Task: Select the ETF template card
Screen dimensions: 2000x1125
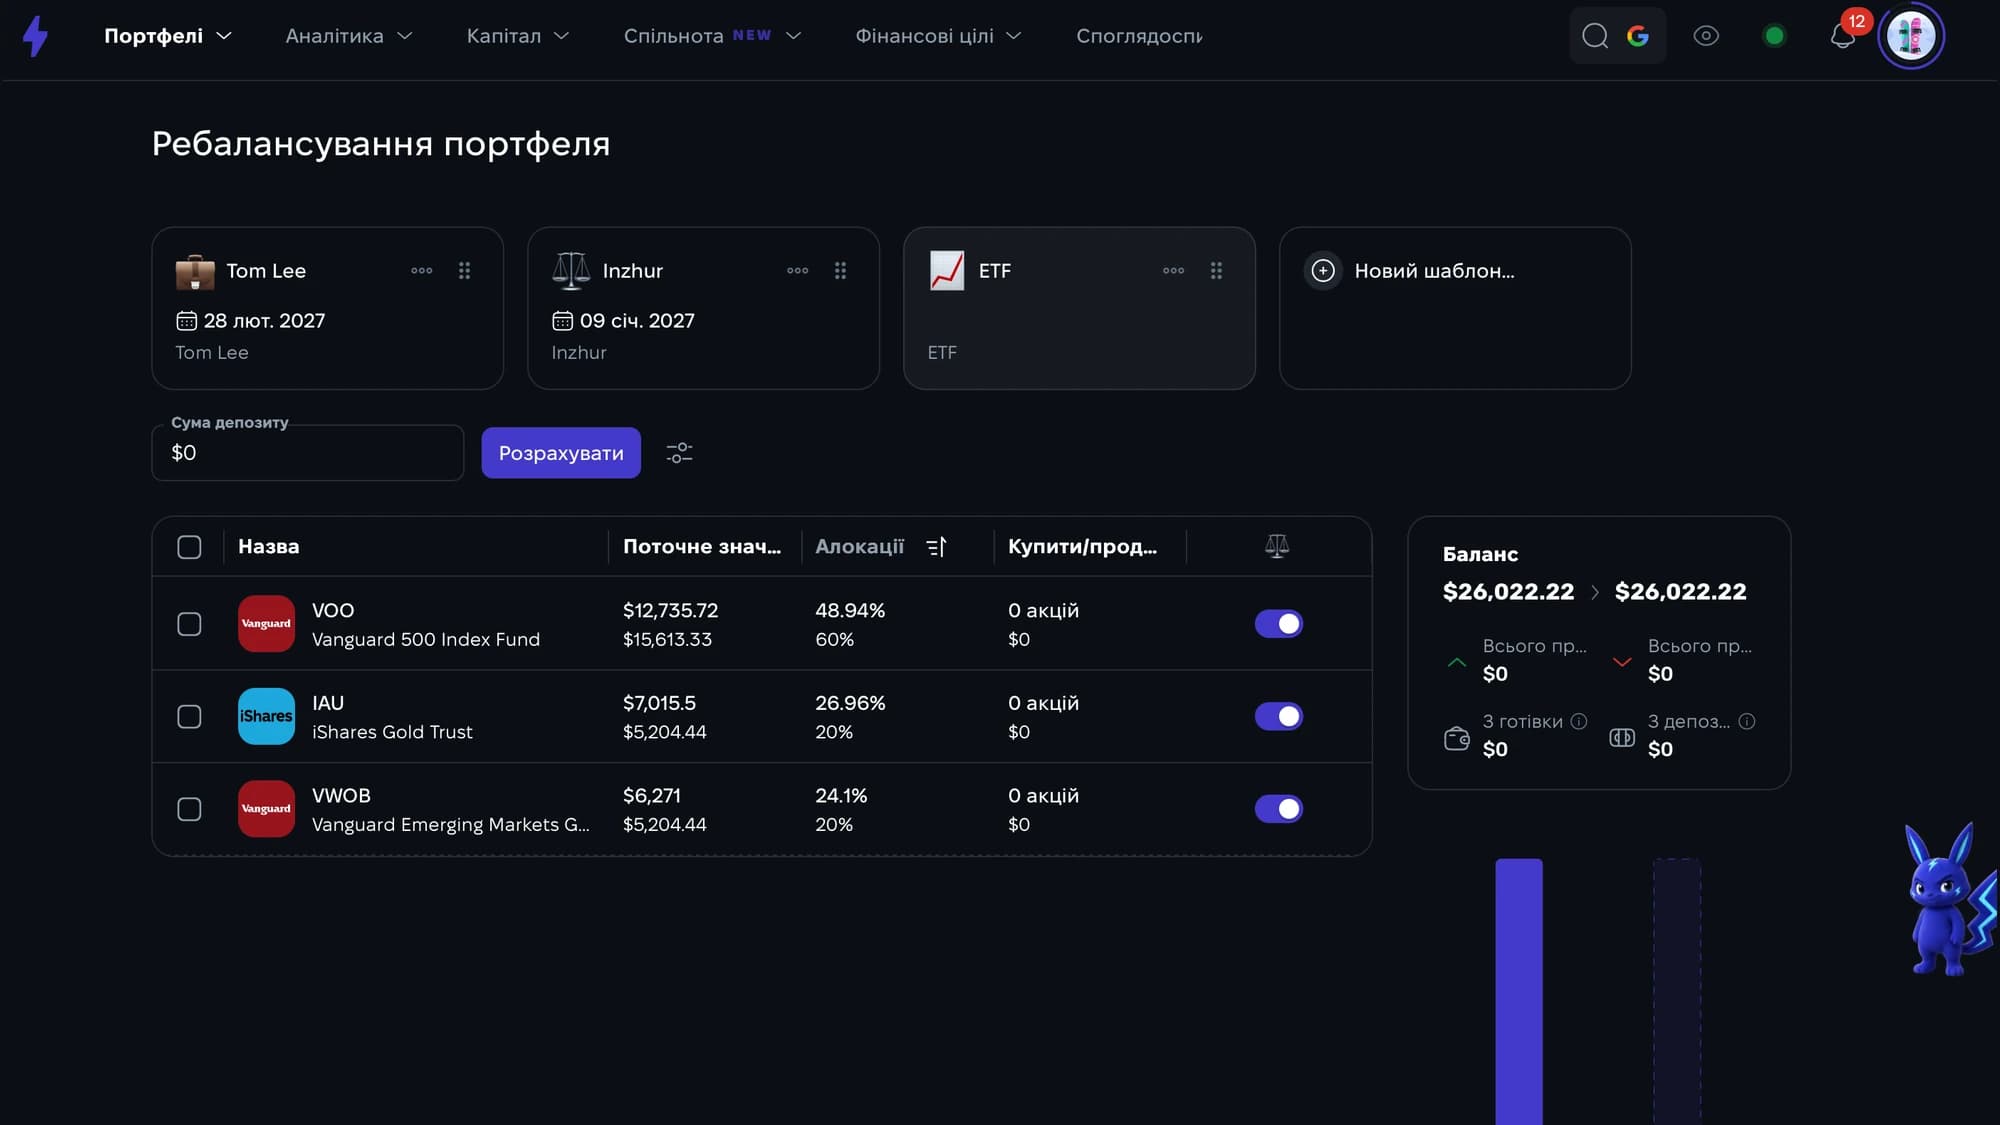Action: 1079,308
